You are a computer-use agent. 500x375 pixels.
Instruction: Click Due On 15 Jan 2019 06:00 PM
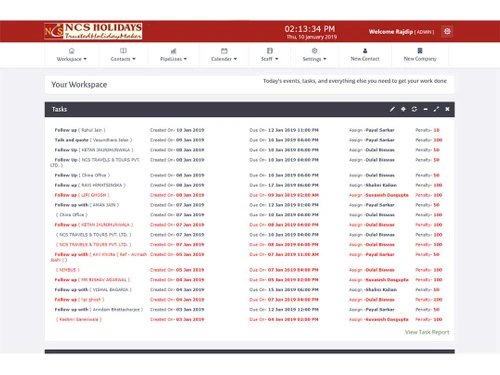[284, 290]
